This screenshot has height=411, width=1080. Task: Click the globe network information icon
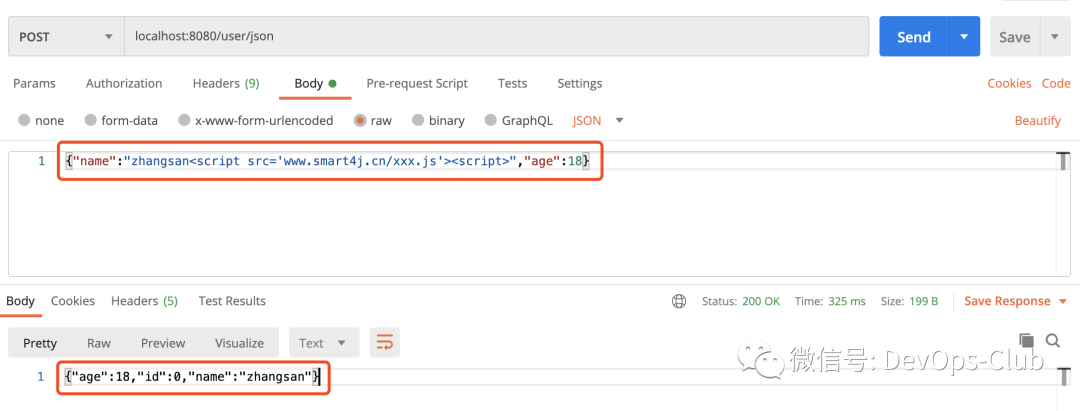click(x=679, y=302)
